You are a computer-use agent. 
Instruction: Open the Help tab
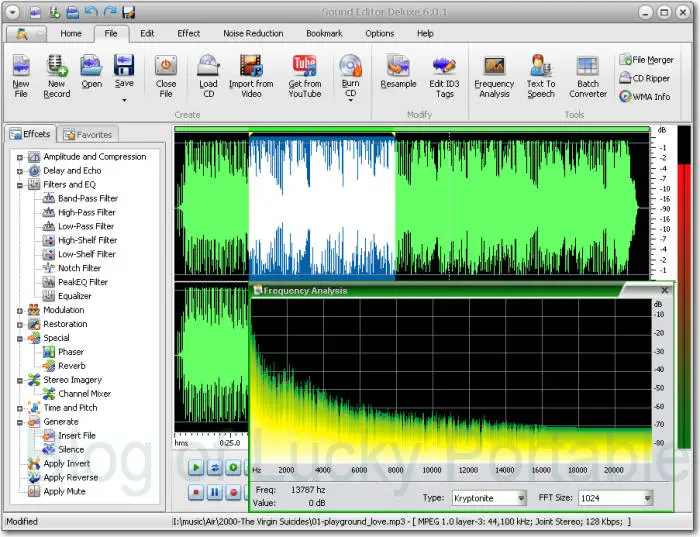425,33
